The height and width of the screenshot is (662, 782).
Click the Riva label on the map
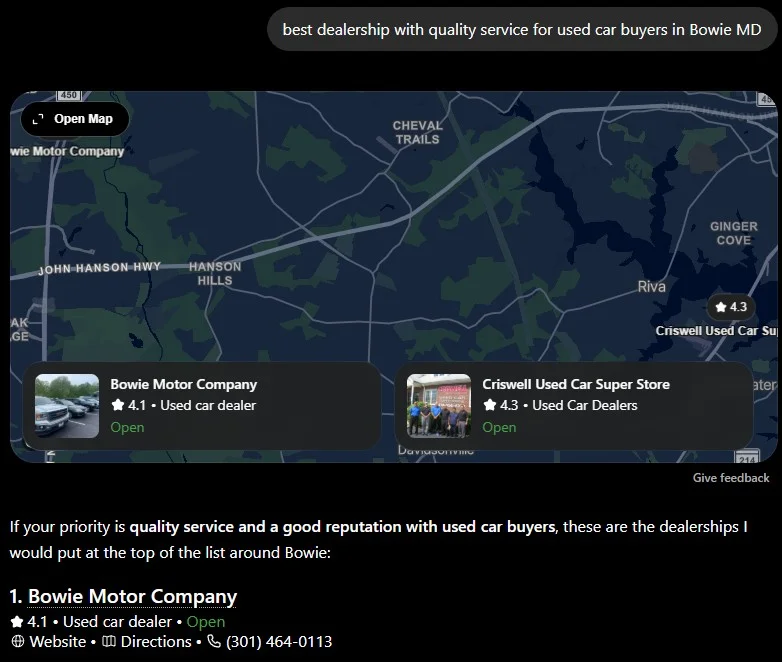pos(651,287)
